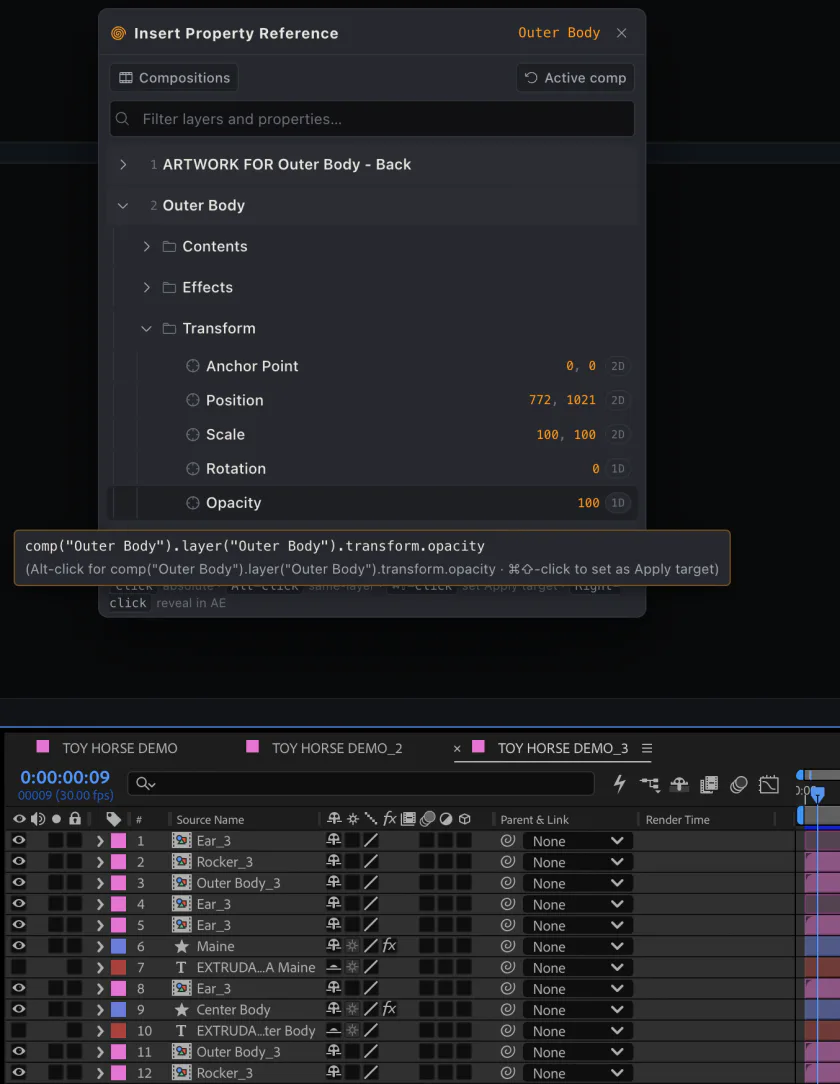Hide the Maine layer eye toggle
Image resolution: width=840 pixels, height=1084 pixels.
(19, 946)
